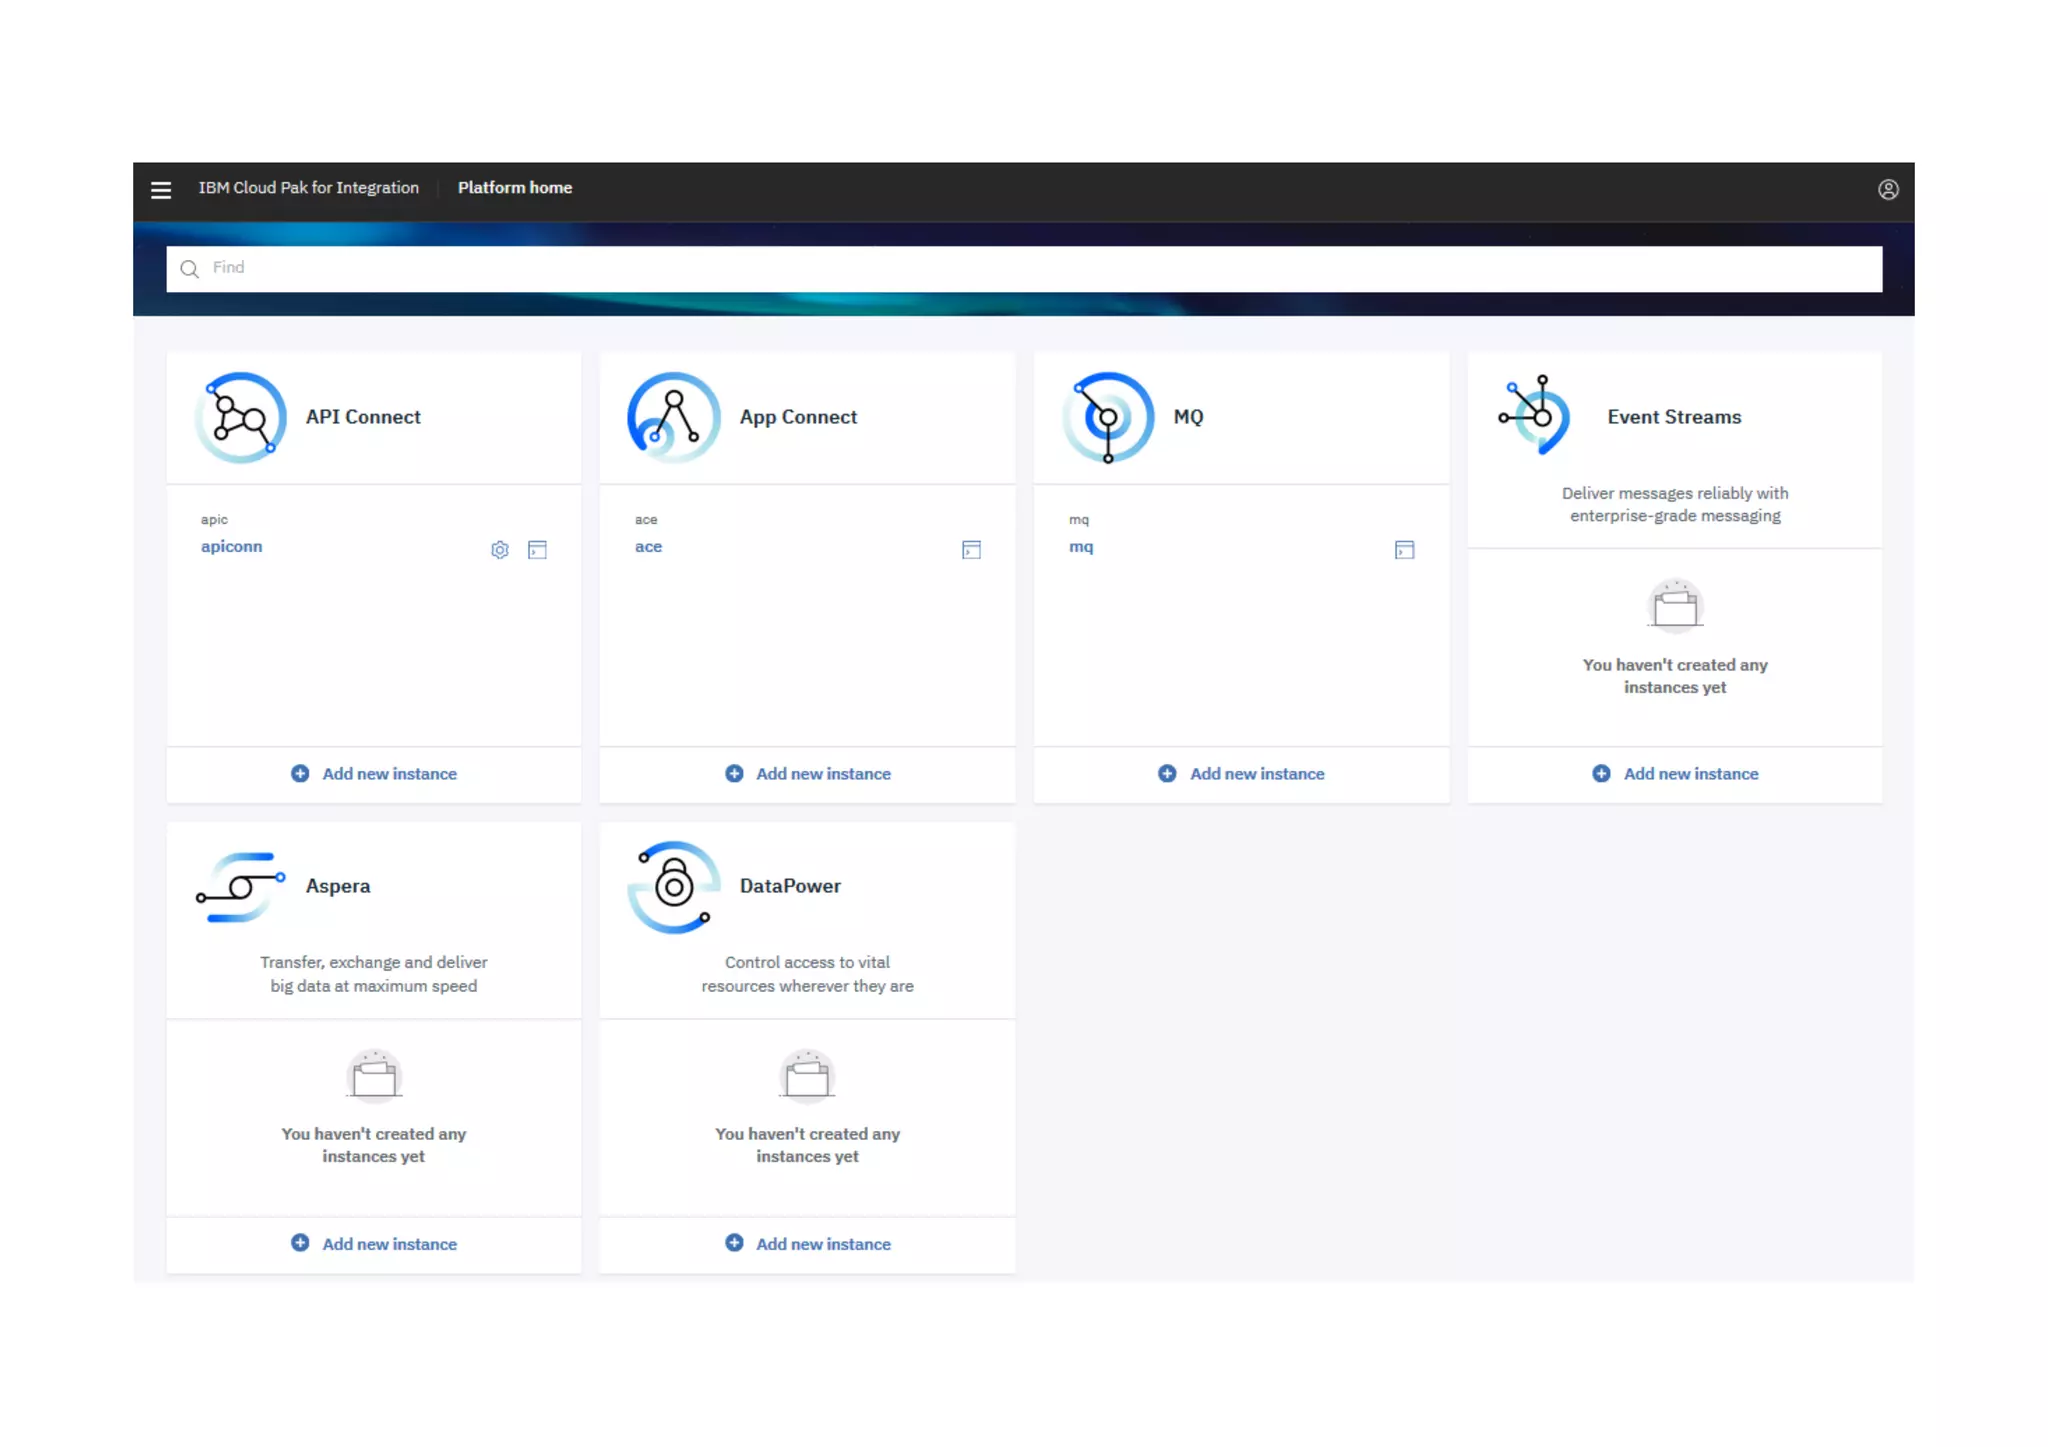This screenshot has height=1447, width=2048.
Task: Focus the Find search field
Action: pyautogui.click(x=1024, y=268)
